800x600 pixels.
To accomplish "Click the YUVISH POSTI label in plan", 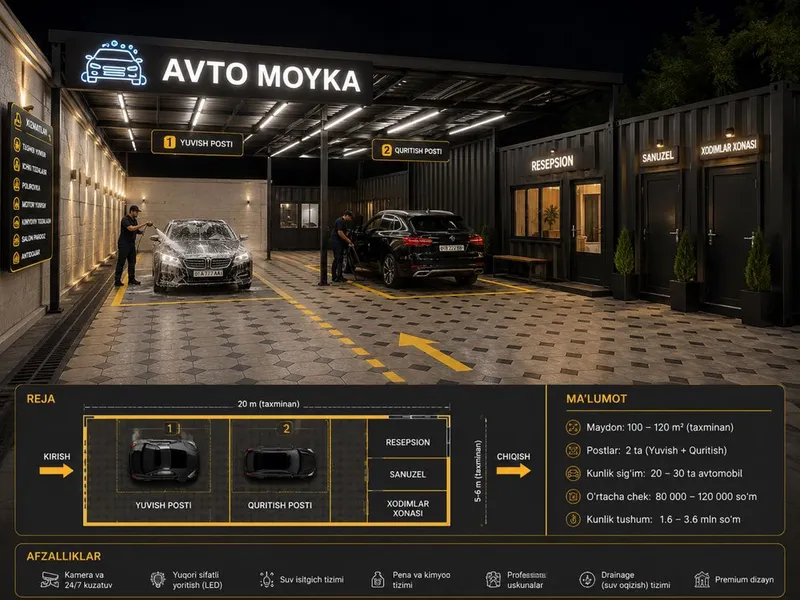I will [x=163, y=505].
